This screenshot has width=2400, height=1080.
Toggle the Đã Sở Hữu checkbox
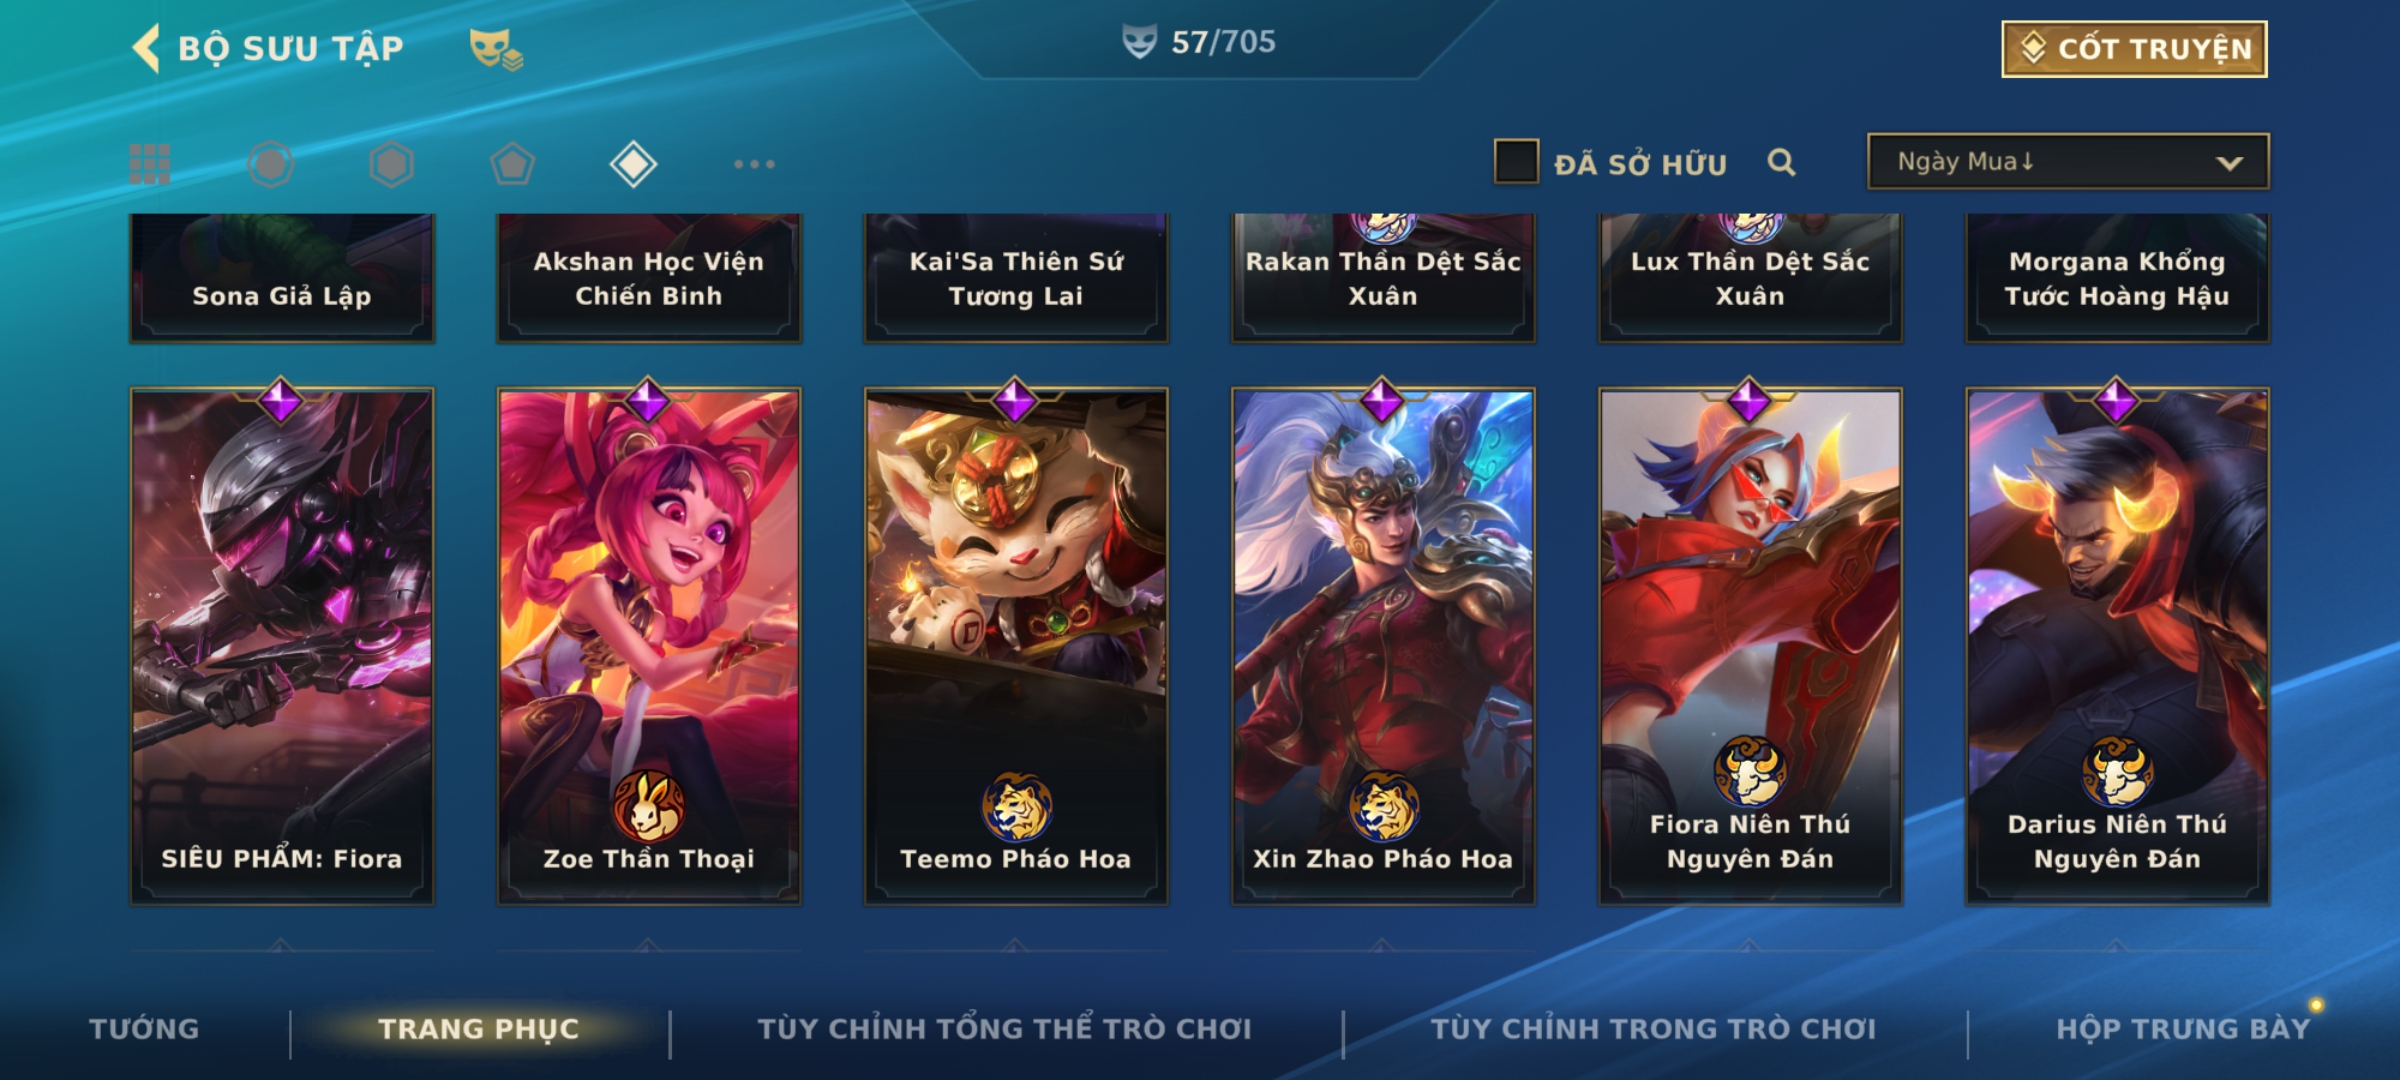click(1516, 162)
